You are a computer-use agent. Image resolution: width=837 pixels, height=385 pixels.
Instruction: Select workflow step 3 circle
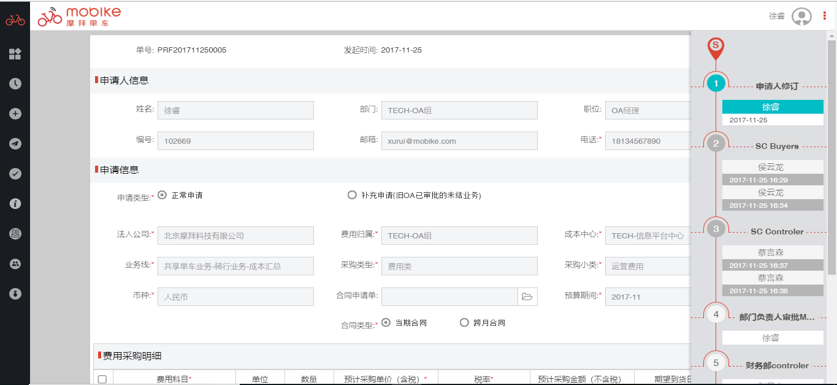click(716, 229)
